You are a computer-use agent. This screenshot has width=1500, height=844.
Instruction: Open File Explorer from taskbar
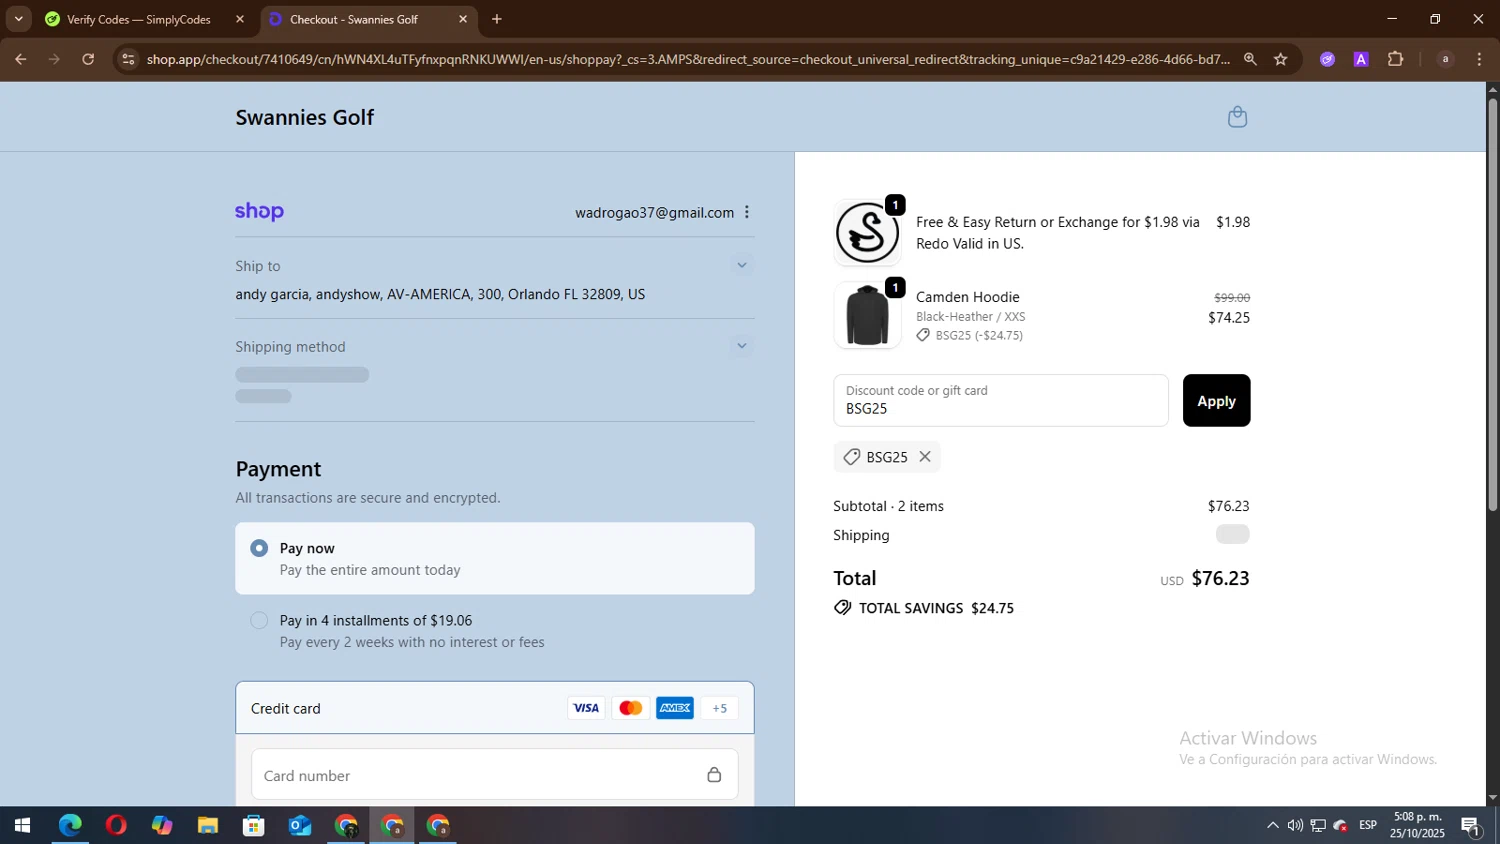[208, 826]
